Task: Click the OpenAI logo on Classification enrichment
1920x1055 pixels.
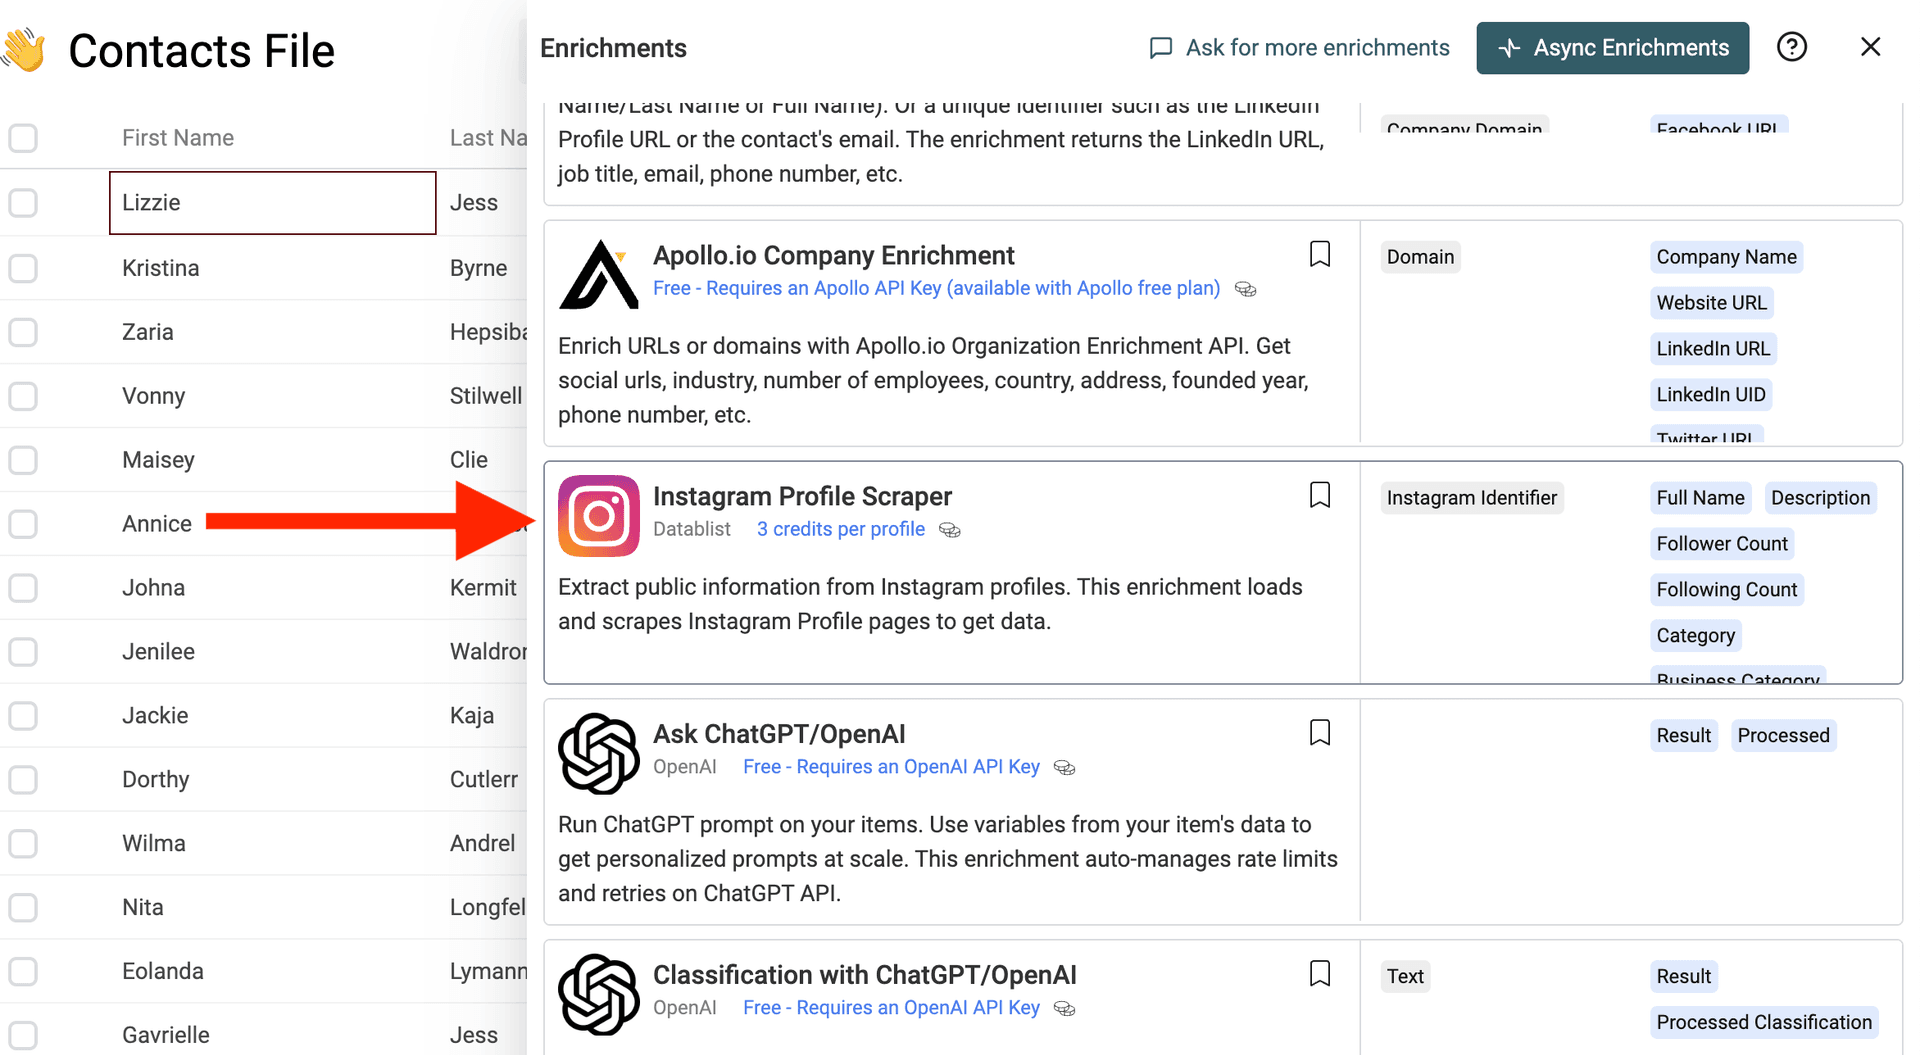Action: 598,994
